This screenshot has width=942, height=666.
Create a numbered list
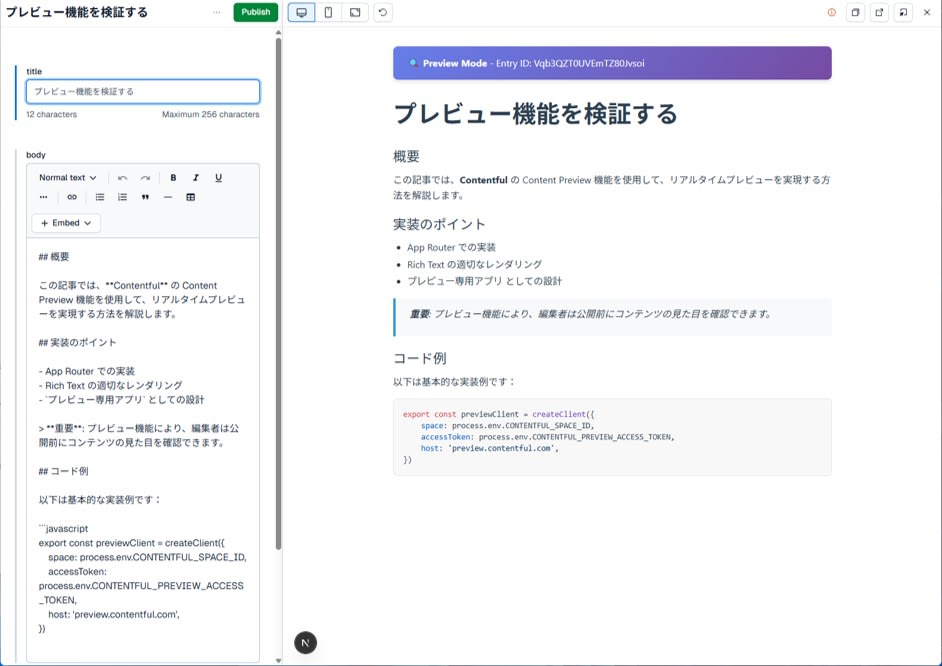(123, 197)
